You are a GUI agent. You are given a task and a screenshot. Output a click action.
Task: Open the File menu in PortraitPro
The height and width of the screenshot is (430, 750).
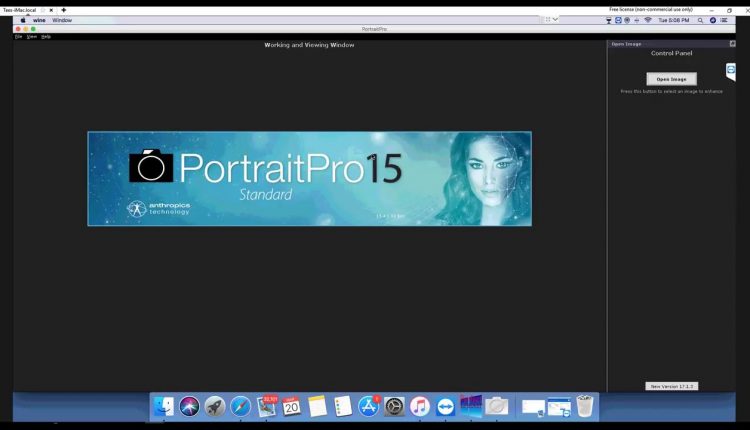coord(18,36)
